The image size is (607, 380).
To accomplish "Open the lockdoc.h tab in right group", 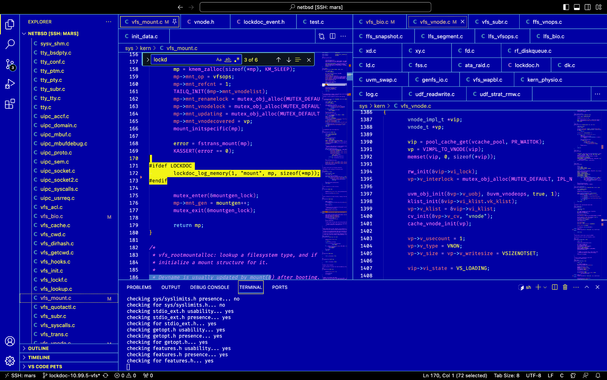I will pos(526,65).
